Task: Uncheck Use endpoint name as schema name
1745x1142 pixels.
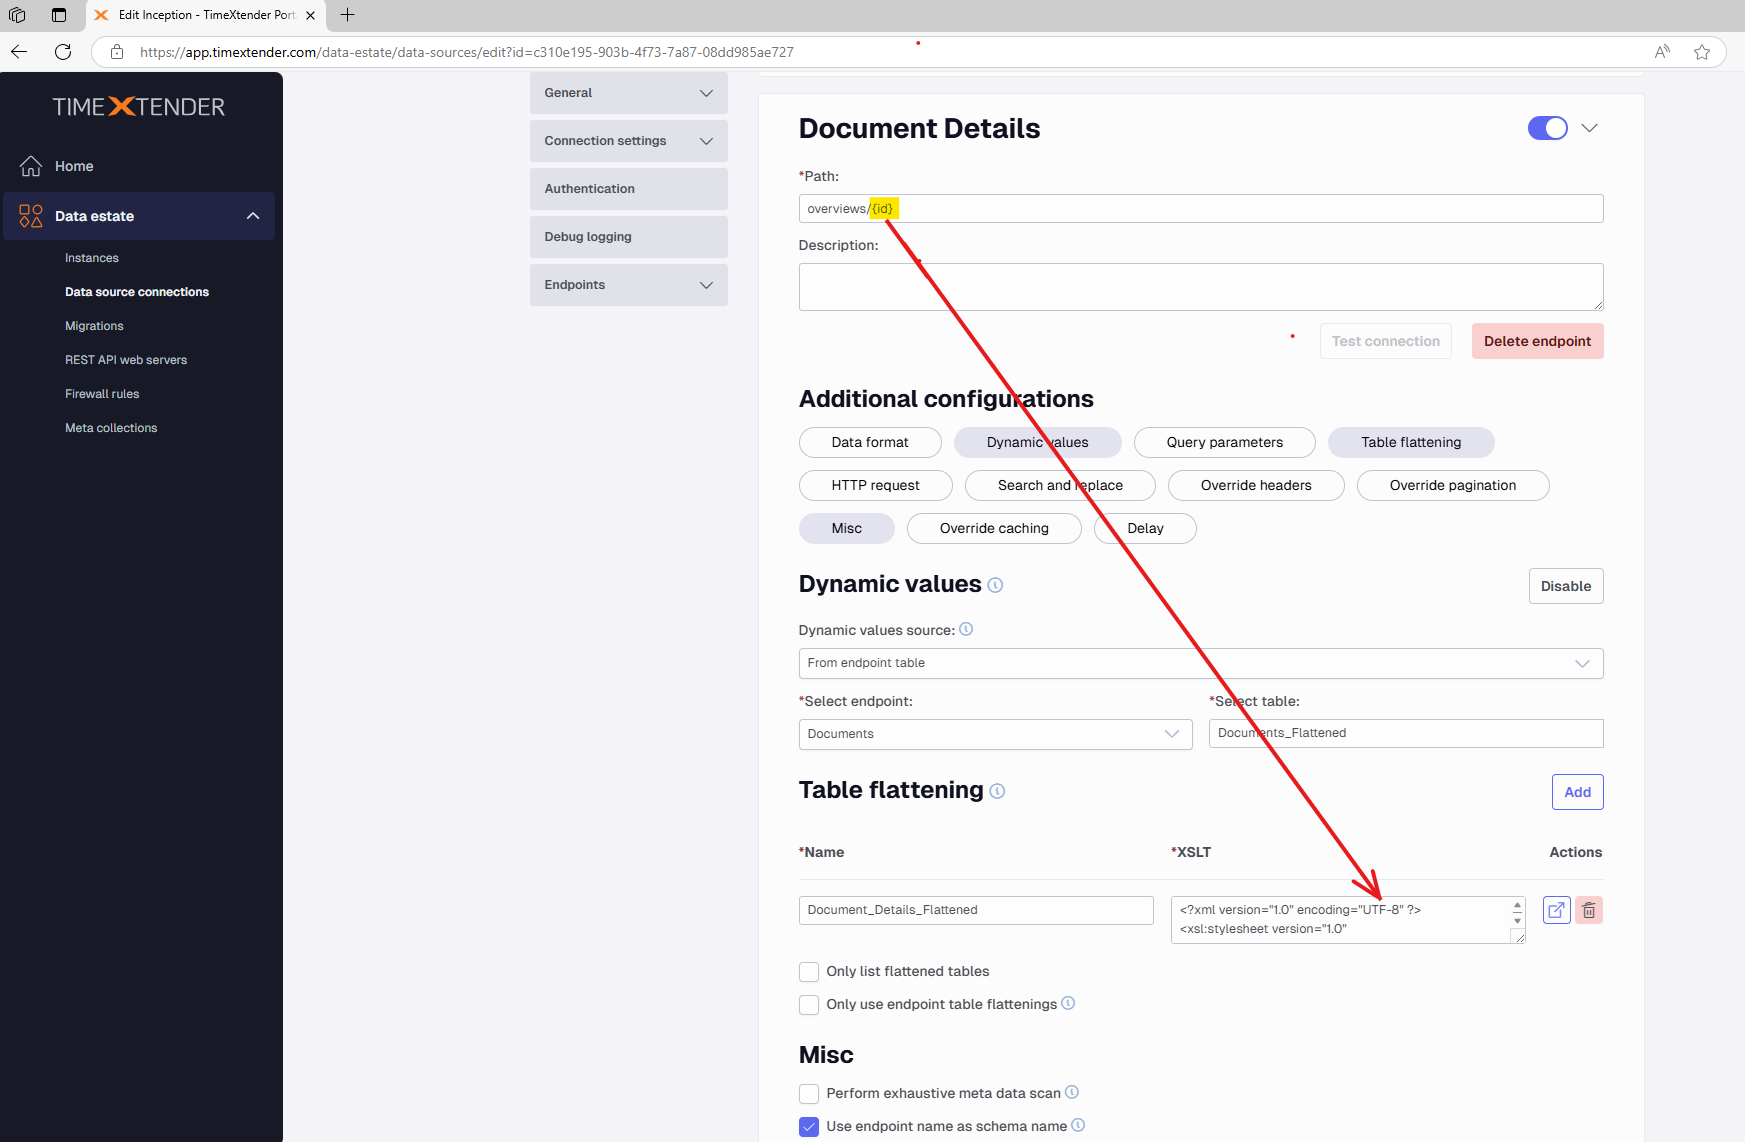Action: point(809,1127)
